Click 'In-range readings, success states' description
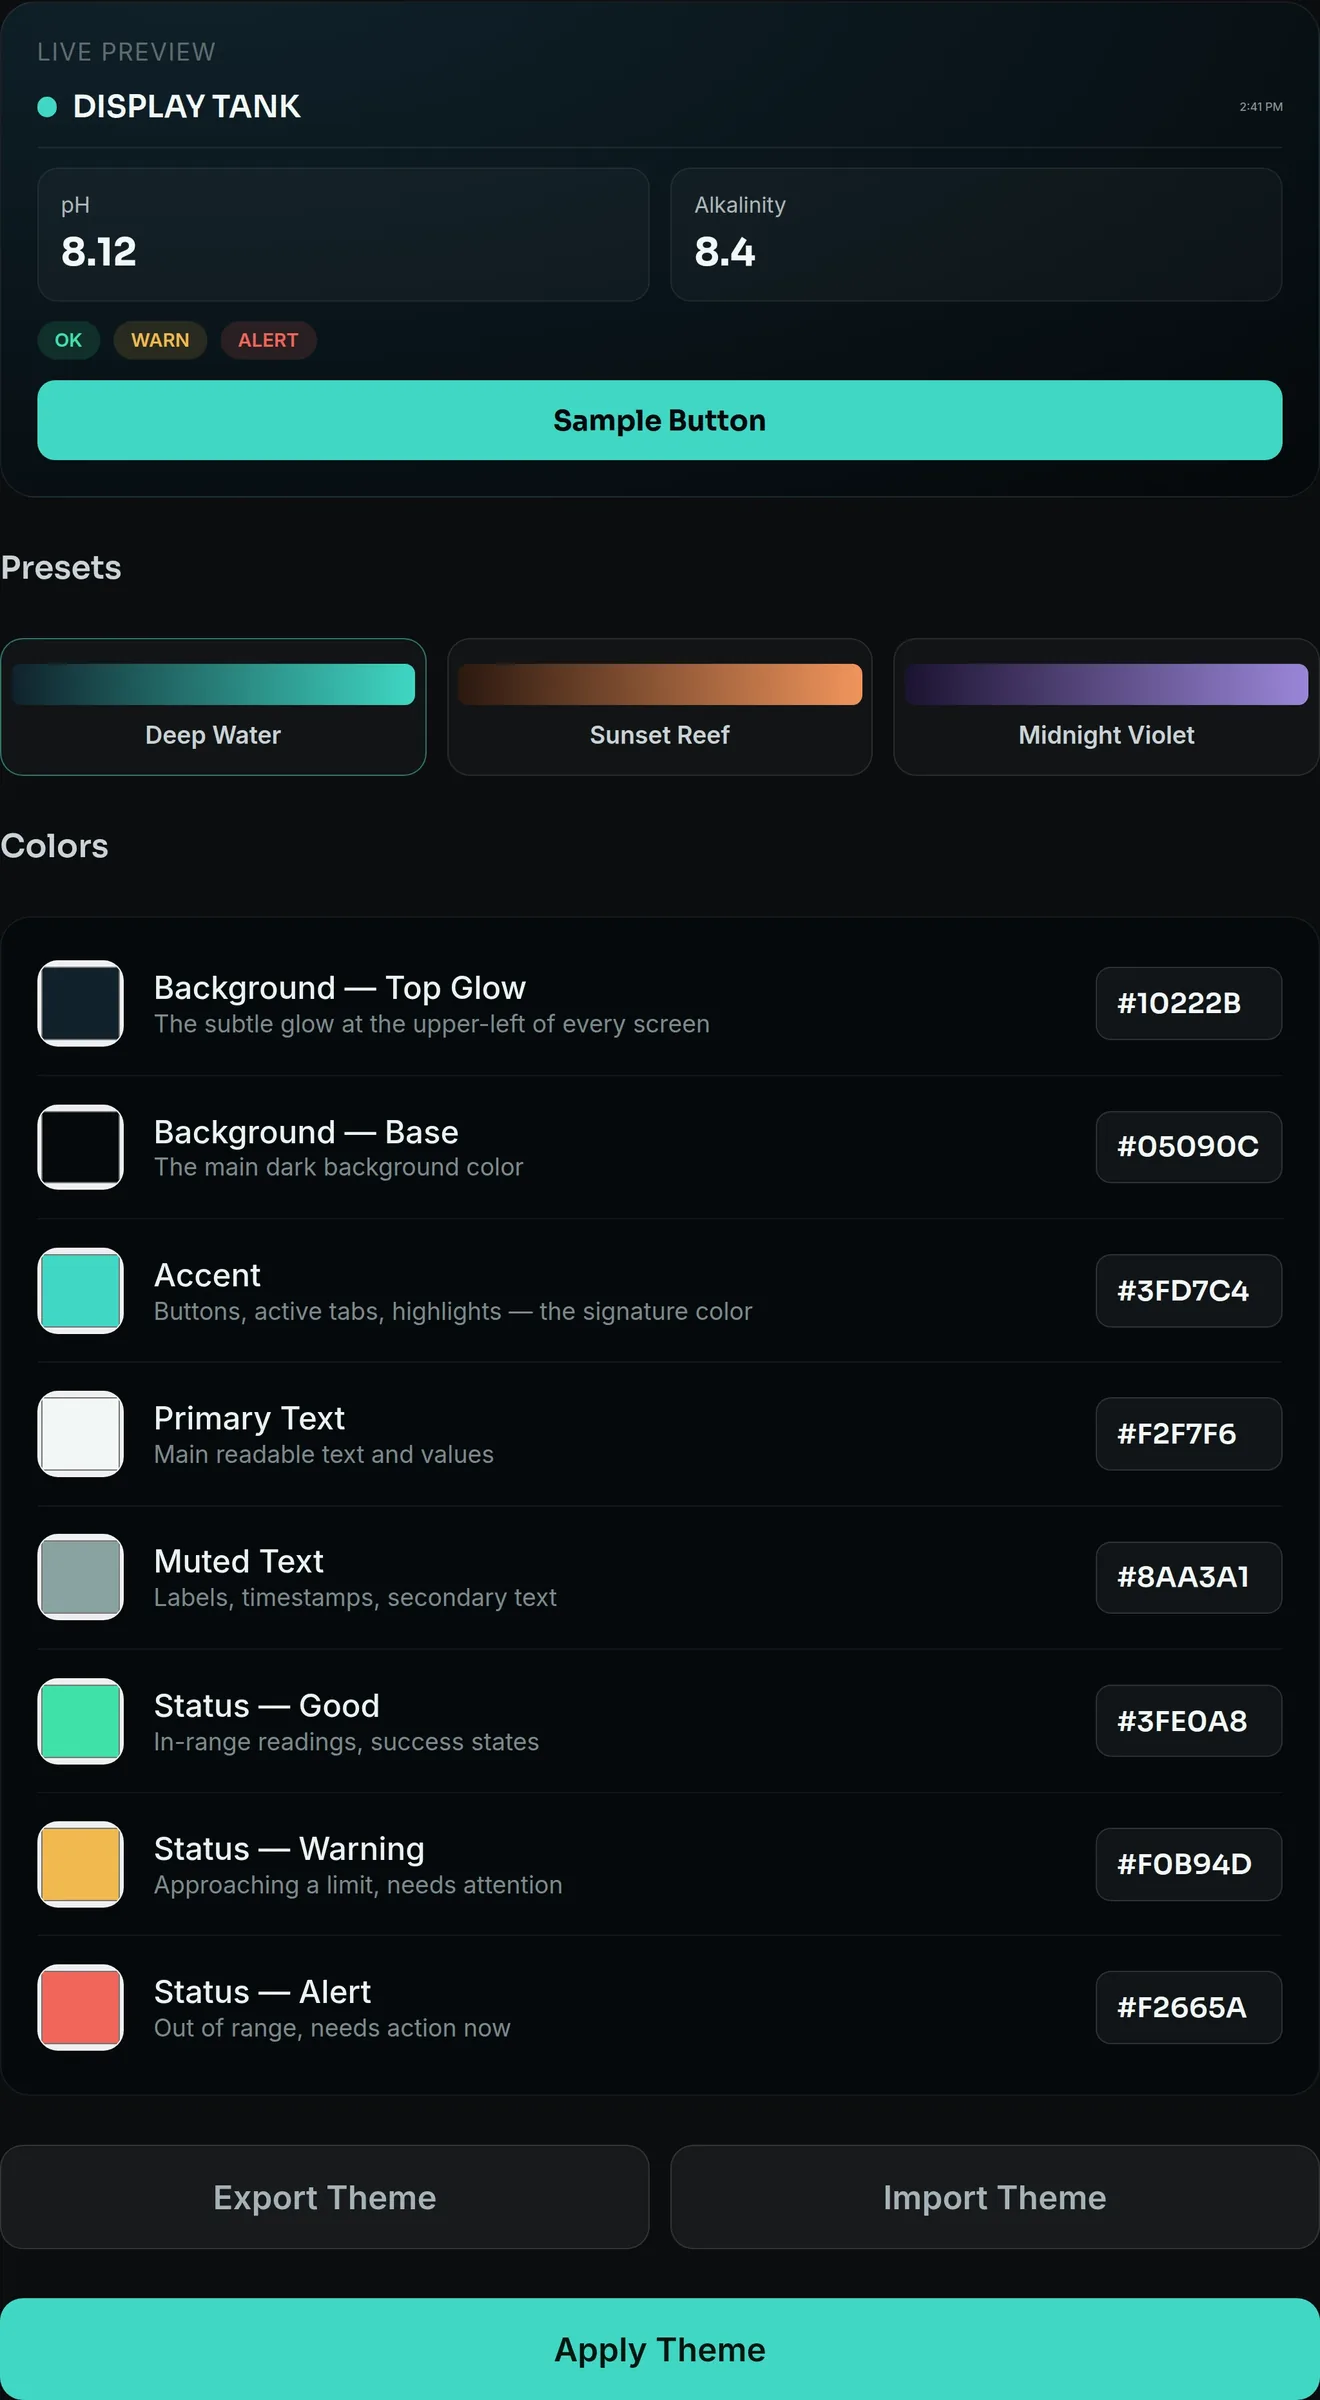The height and width of the screenshot is (2400, 1320). click(346, 1742)
